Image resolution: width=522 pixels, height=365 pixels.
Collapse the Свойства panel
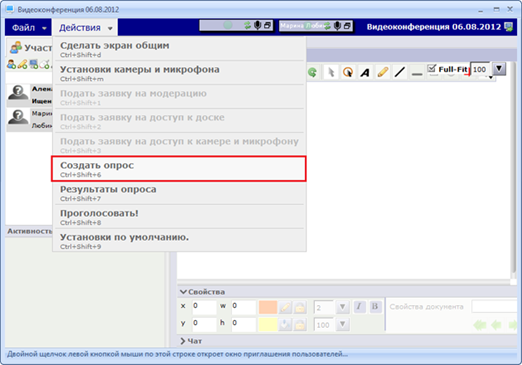click(183, 292)
